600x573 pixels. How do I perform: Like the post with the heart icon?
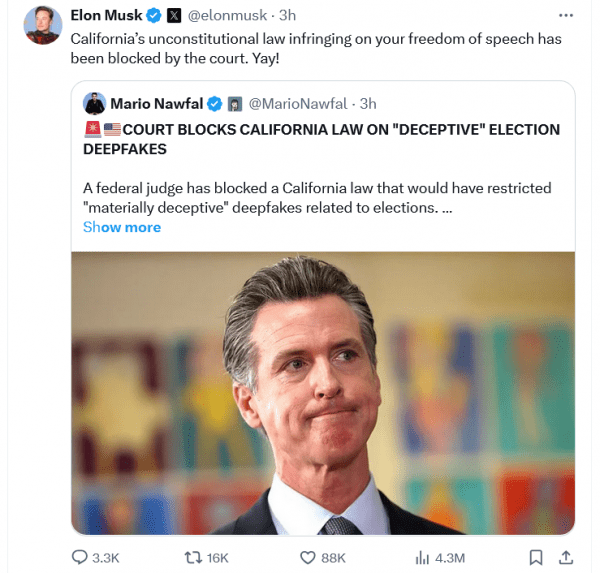coord(307,557)
